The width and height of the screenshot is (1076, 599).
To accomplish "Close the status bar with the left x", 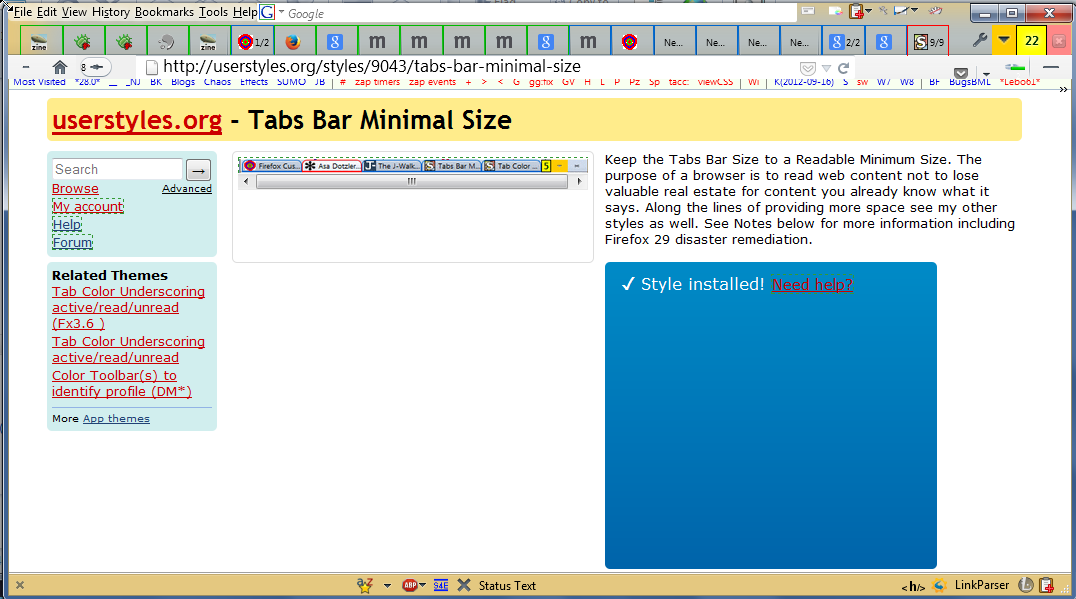I will [20, 585].
